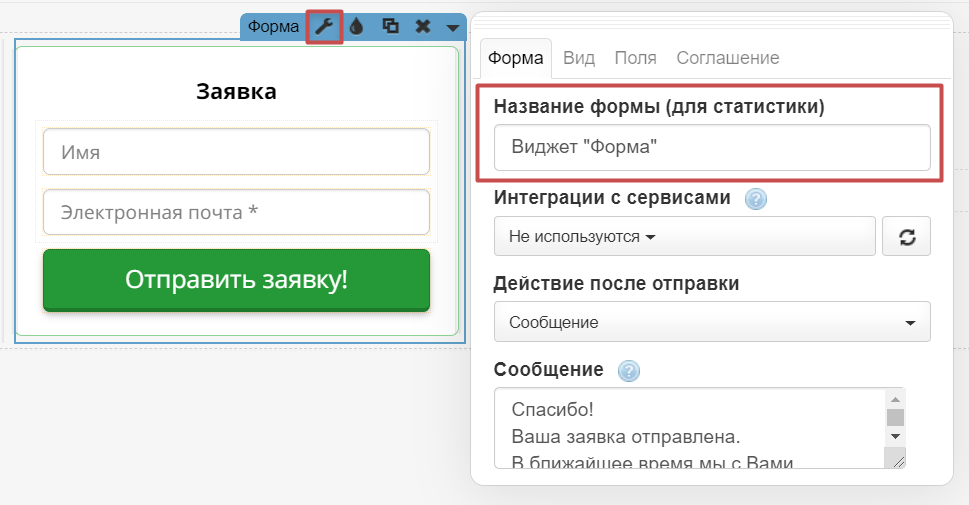This screenshot has height=505, width=969.
Task: Click help icon beside Интеграции с сервисами
Action: point(756,199)
